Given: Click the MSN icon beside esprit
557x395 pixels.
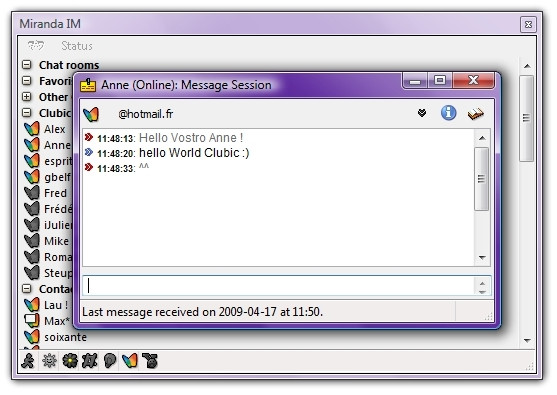Looking at the screenshot, I should tap(32, 161).
